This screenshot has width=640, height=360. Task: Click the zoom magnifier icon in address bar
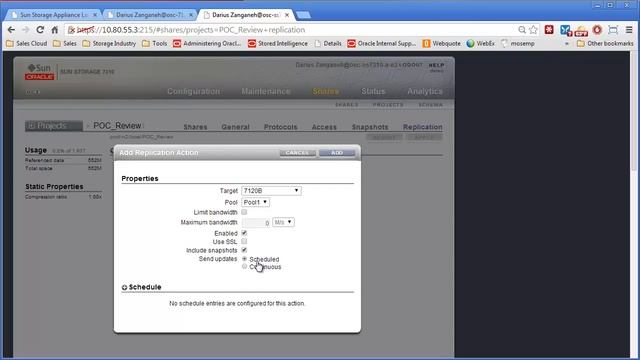[522, 30]
